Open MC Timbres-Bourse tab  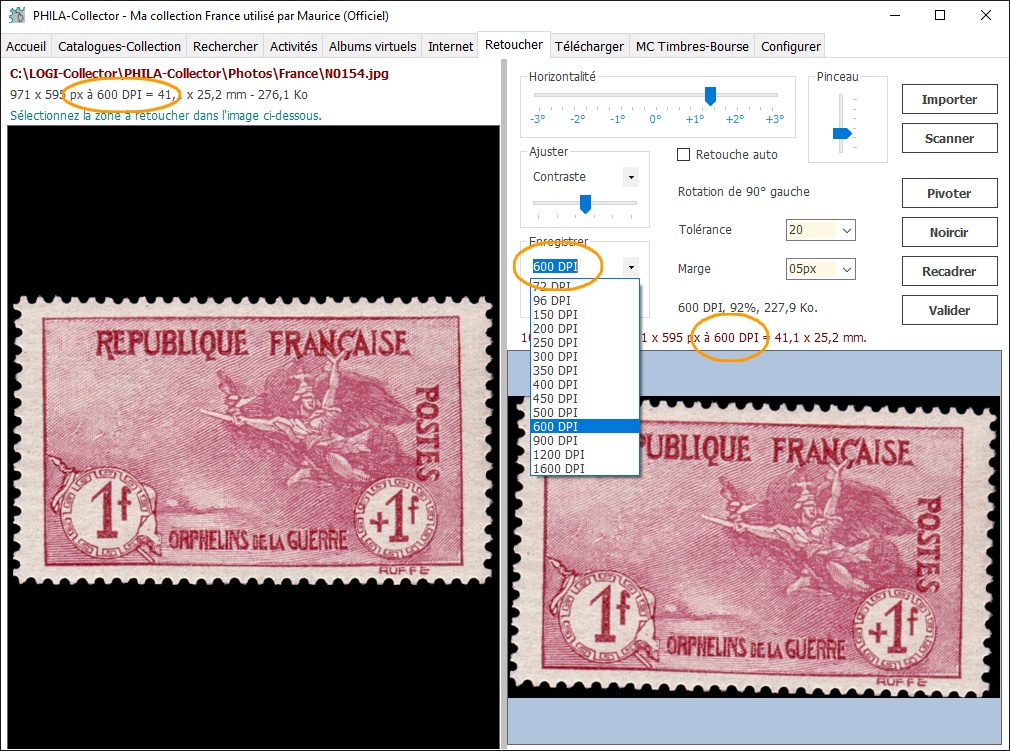click(692, 46)
